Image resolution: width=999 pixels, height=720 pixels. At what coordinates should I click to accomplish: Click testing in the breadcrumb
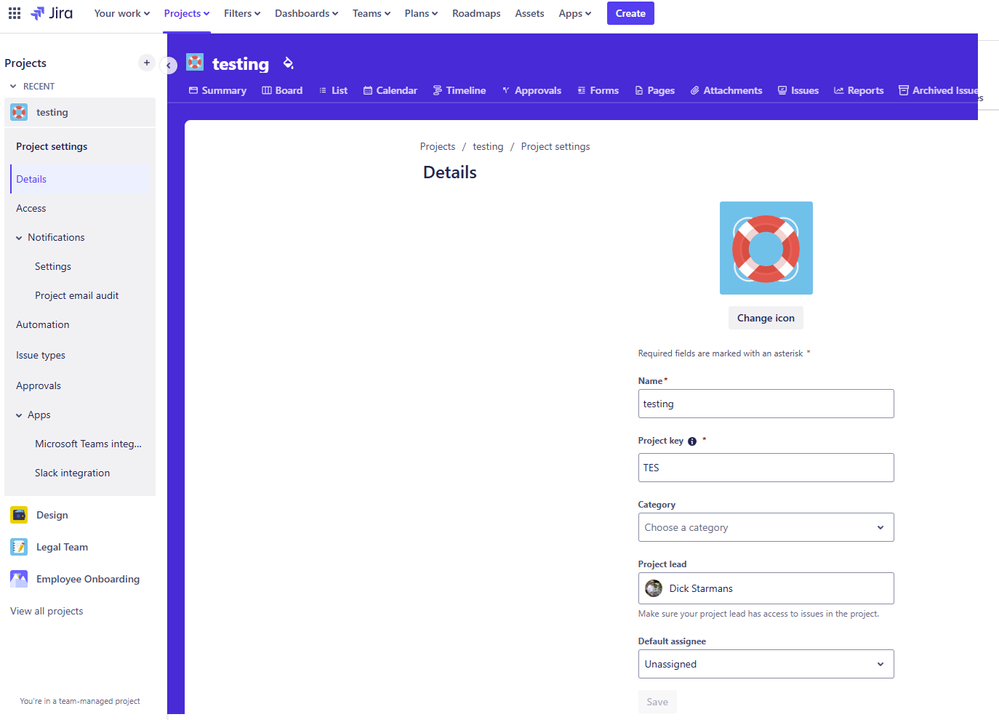(x=488, y=147)
